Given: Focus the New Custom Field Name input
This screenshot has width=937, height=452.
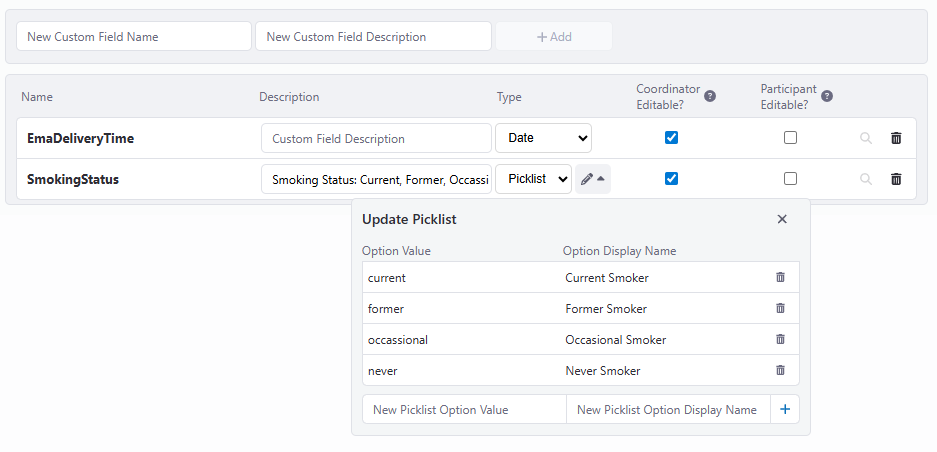Looking at the screenshot, I should point(134,37).
